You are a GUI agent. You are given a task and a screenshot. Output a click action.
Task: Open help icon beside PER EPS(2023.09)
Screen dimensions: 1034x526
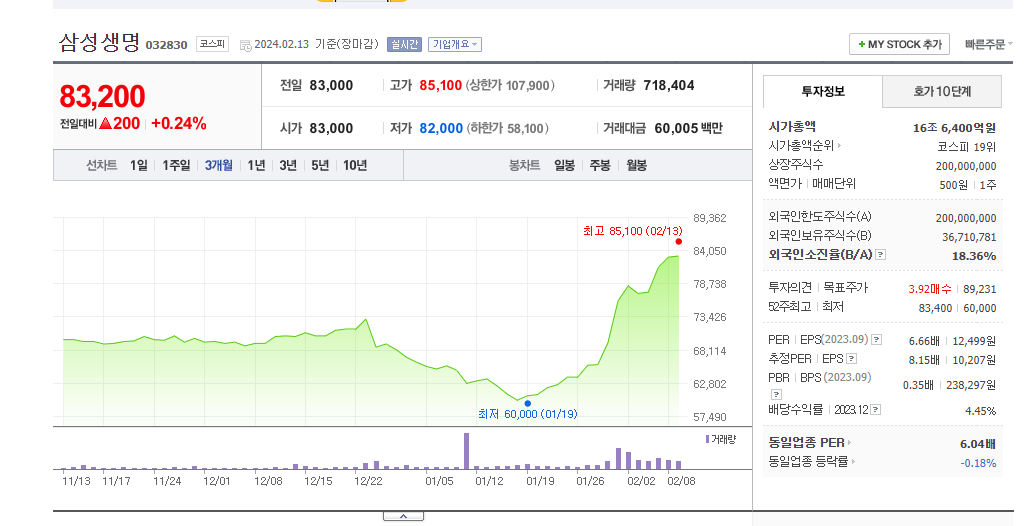[876, 340]
